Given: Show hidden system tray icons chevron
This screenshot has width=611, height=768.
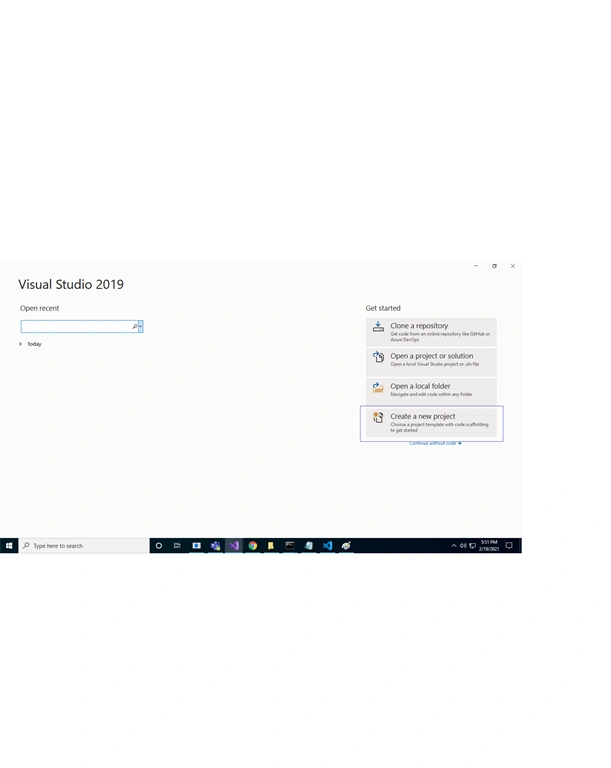Looking at the screenshot, I should point(454,546).
